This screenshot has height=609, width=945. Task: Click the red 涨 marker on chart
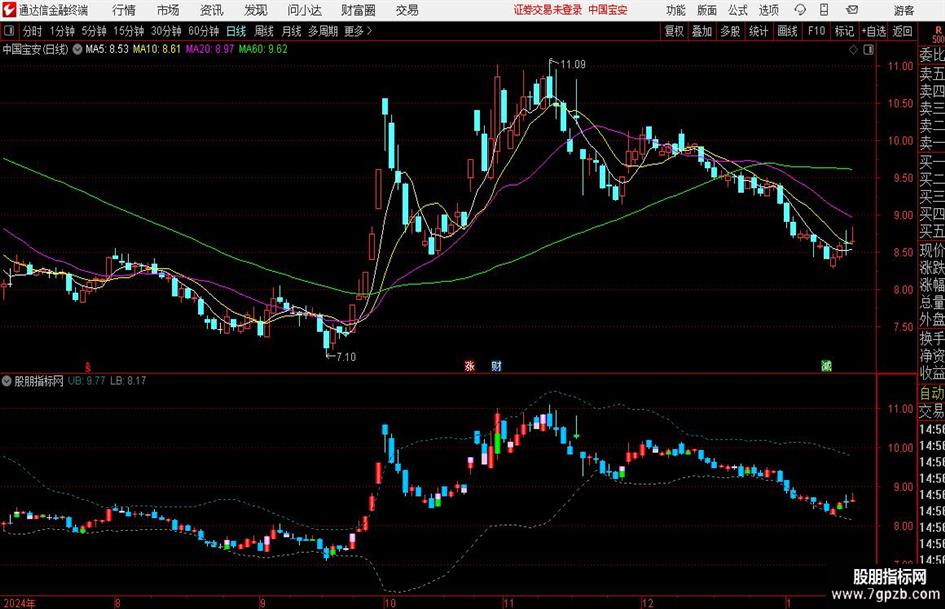point(469,365)
